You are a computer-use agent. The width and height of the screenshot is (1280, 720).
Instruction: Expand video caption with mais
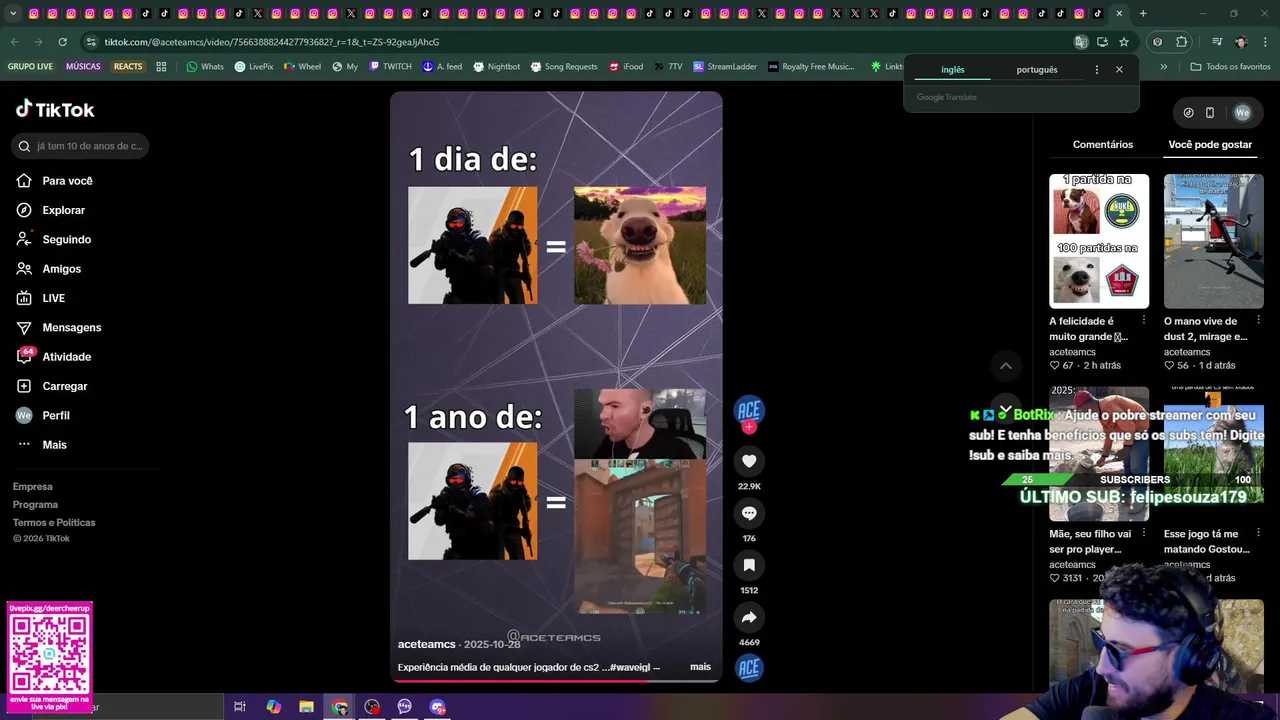click(x=700, y=667)
